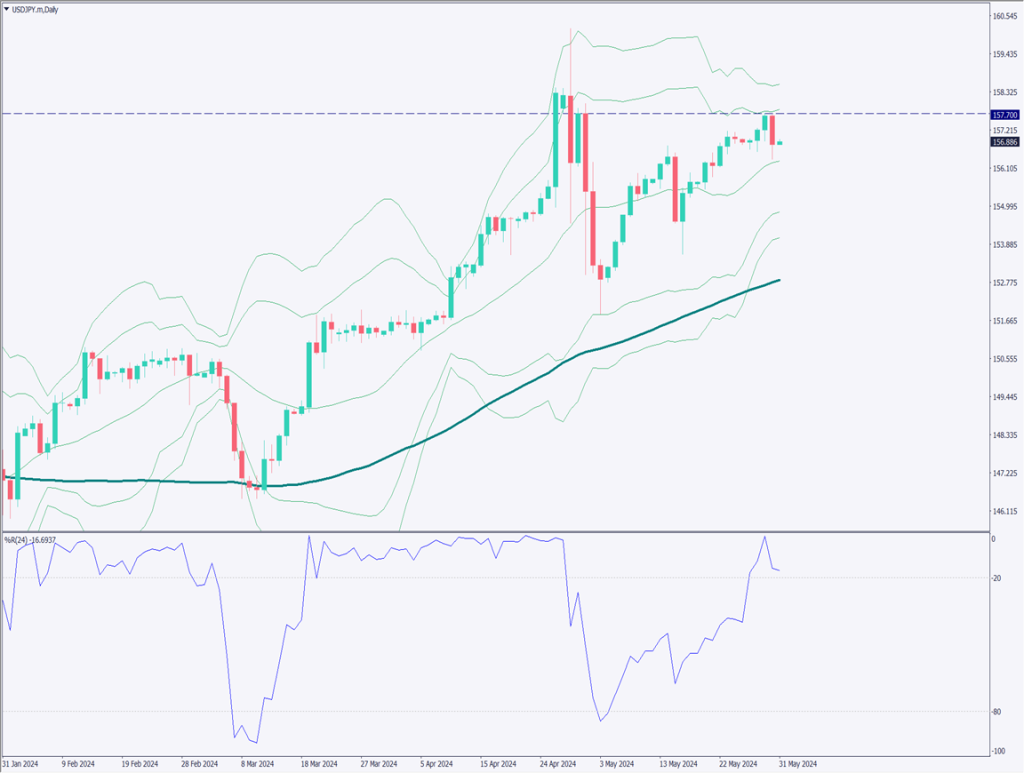This screenshot has height=773, width=1024.
Task: Click the 146.115 price axis label
Action: (1004, 511)
